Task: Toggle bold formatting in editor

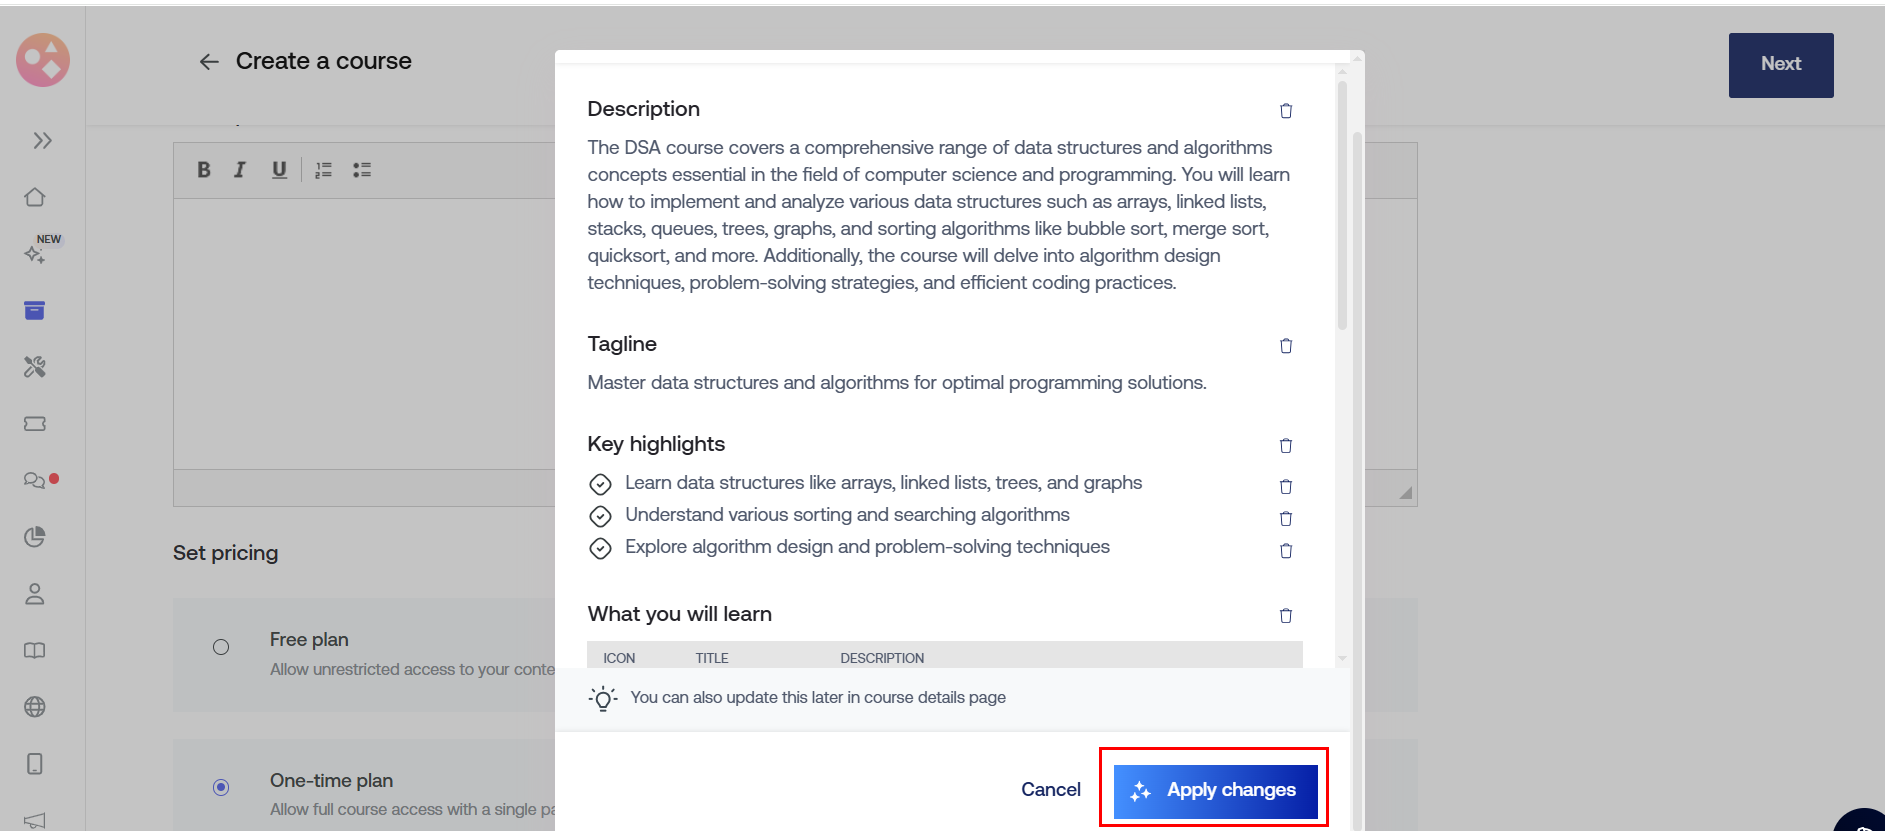Action: pyautogui.click(x=204, y=170)
